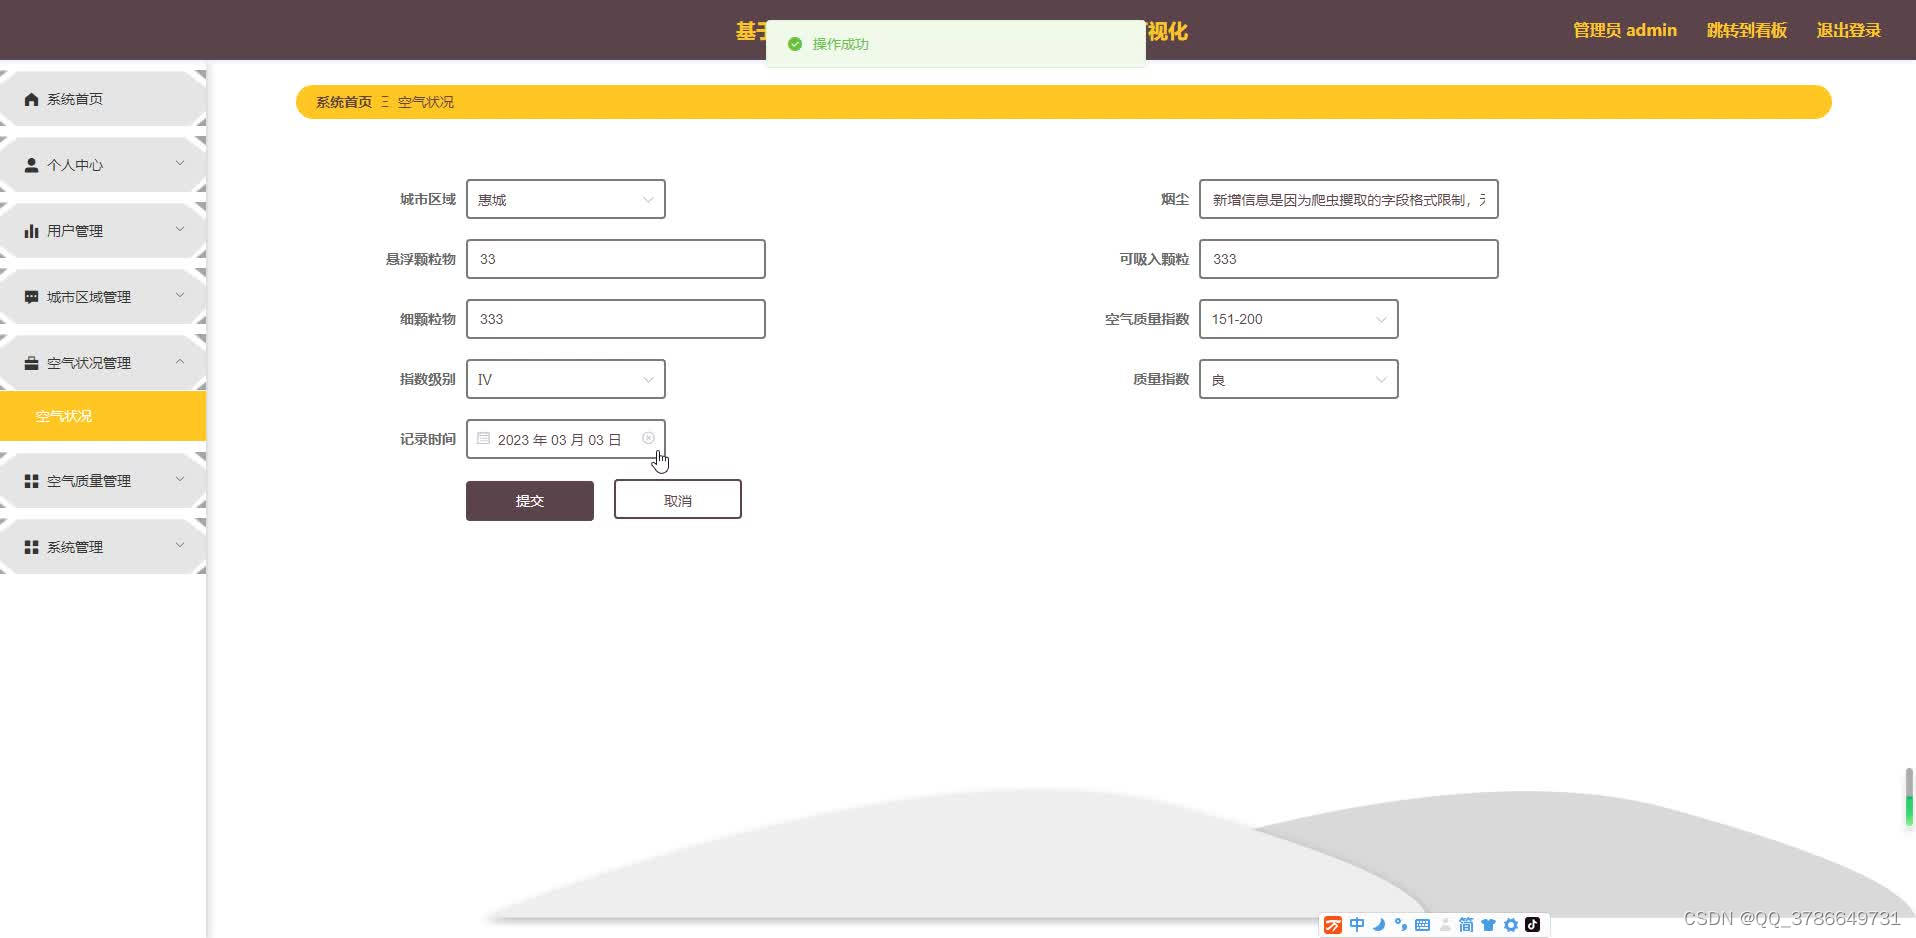This screenshot has width=1916, height=938.
Task: Click 管理员 admin in the header
Action: point(1625,30)
